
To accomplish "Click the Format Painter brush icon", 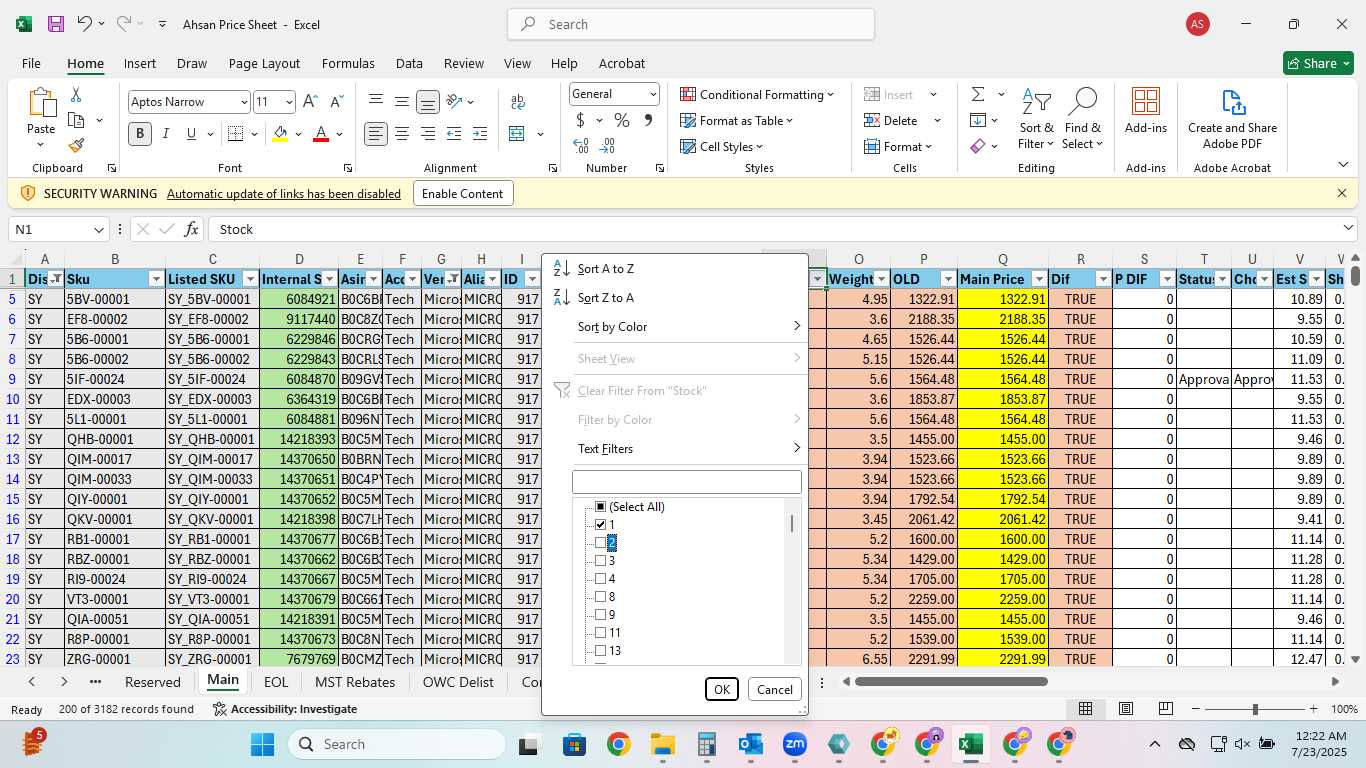I will [x=76, y=145].
